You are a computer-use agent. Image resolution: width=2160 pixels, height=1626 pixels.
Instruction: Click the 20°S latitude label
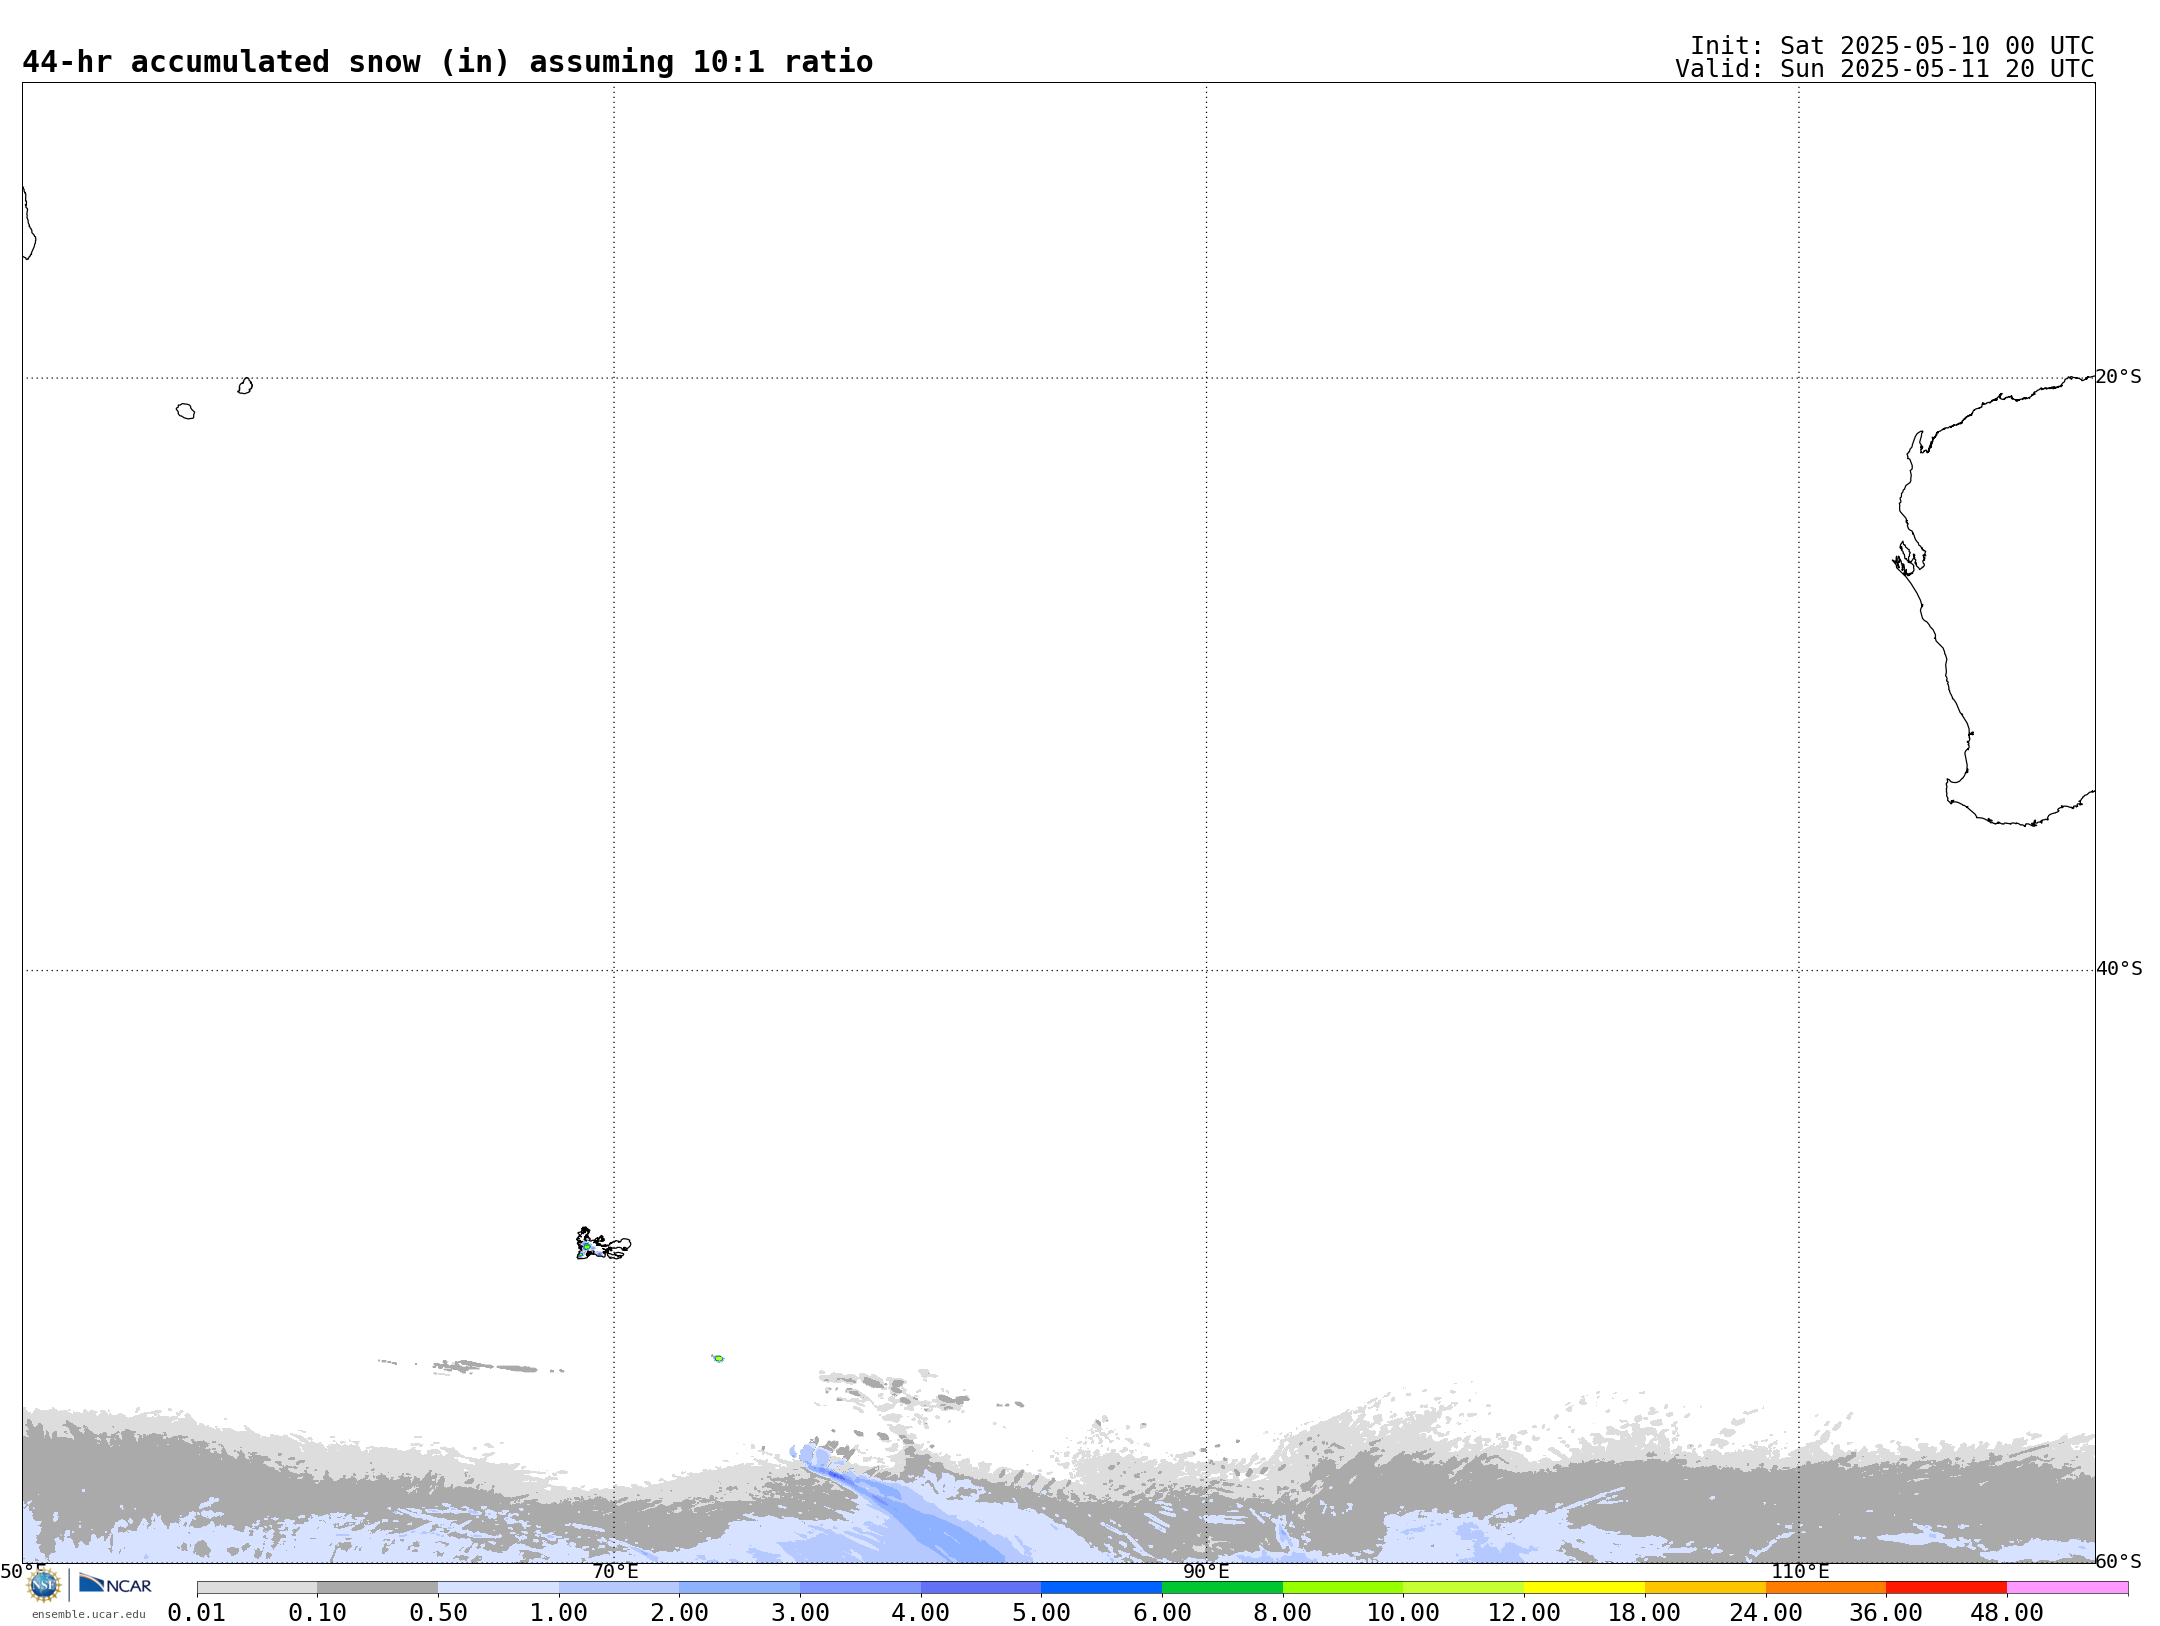[2118, 377]
